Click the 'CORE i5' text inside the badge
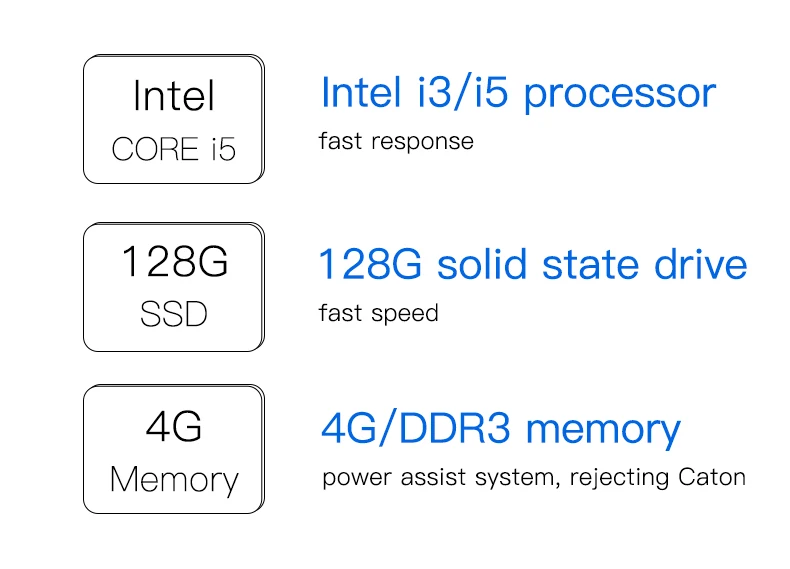The width and height of the screenshot is (790, 569). (174, 149)
